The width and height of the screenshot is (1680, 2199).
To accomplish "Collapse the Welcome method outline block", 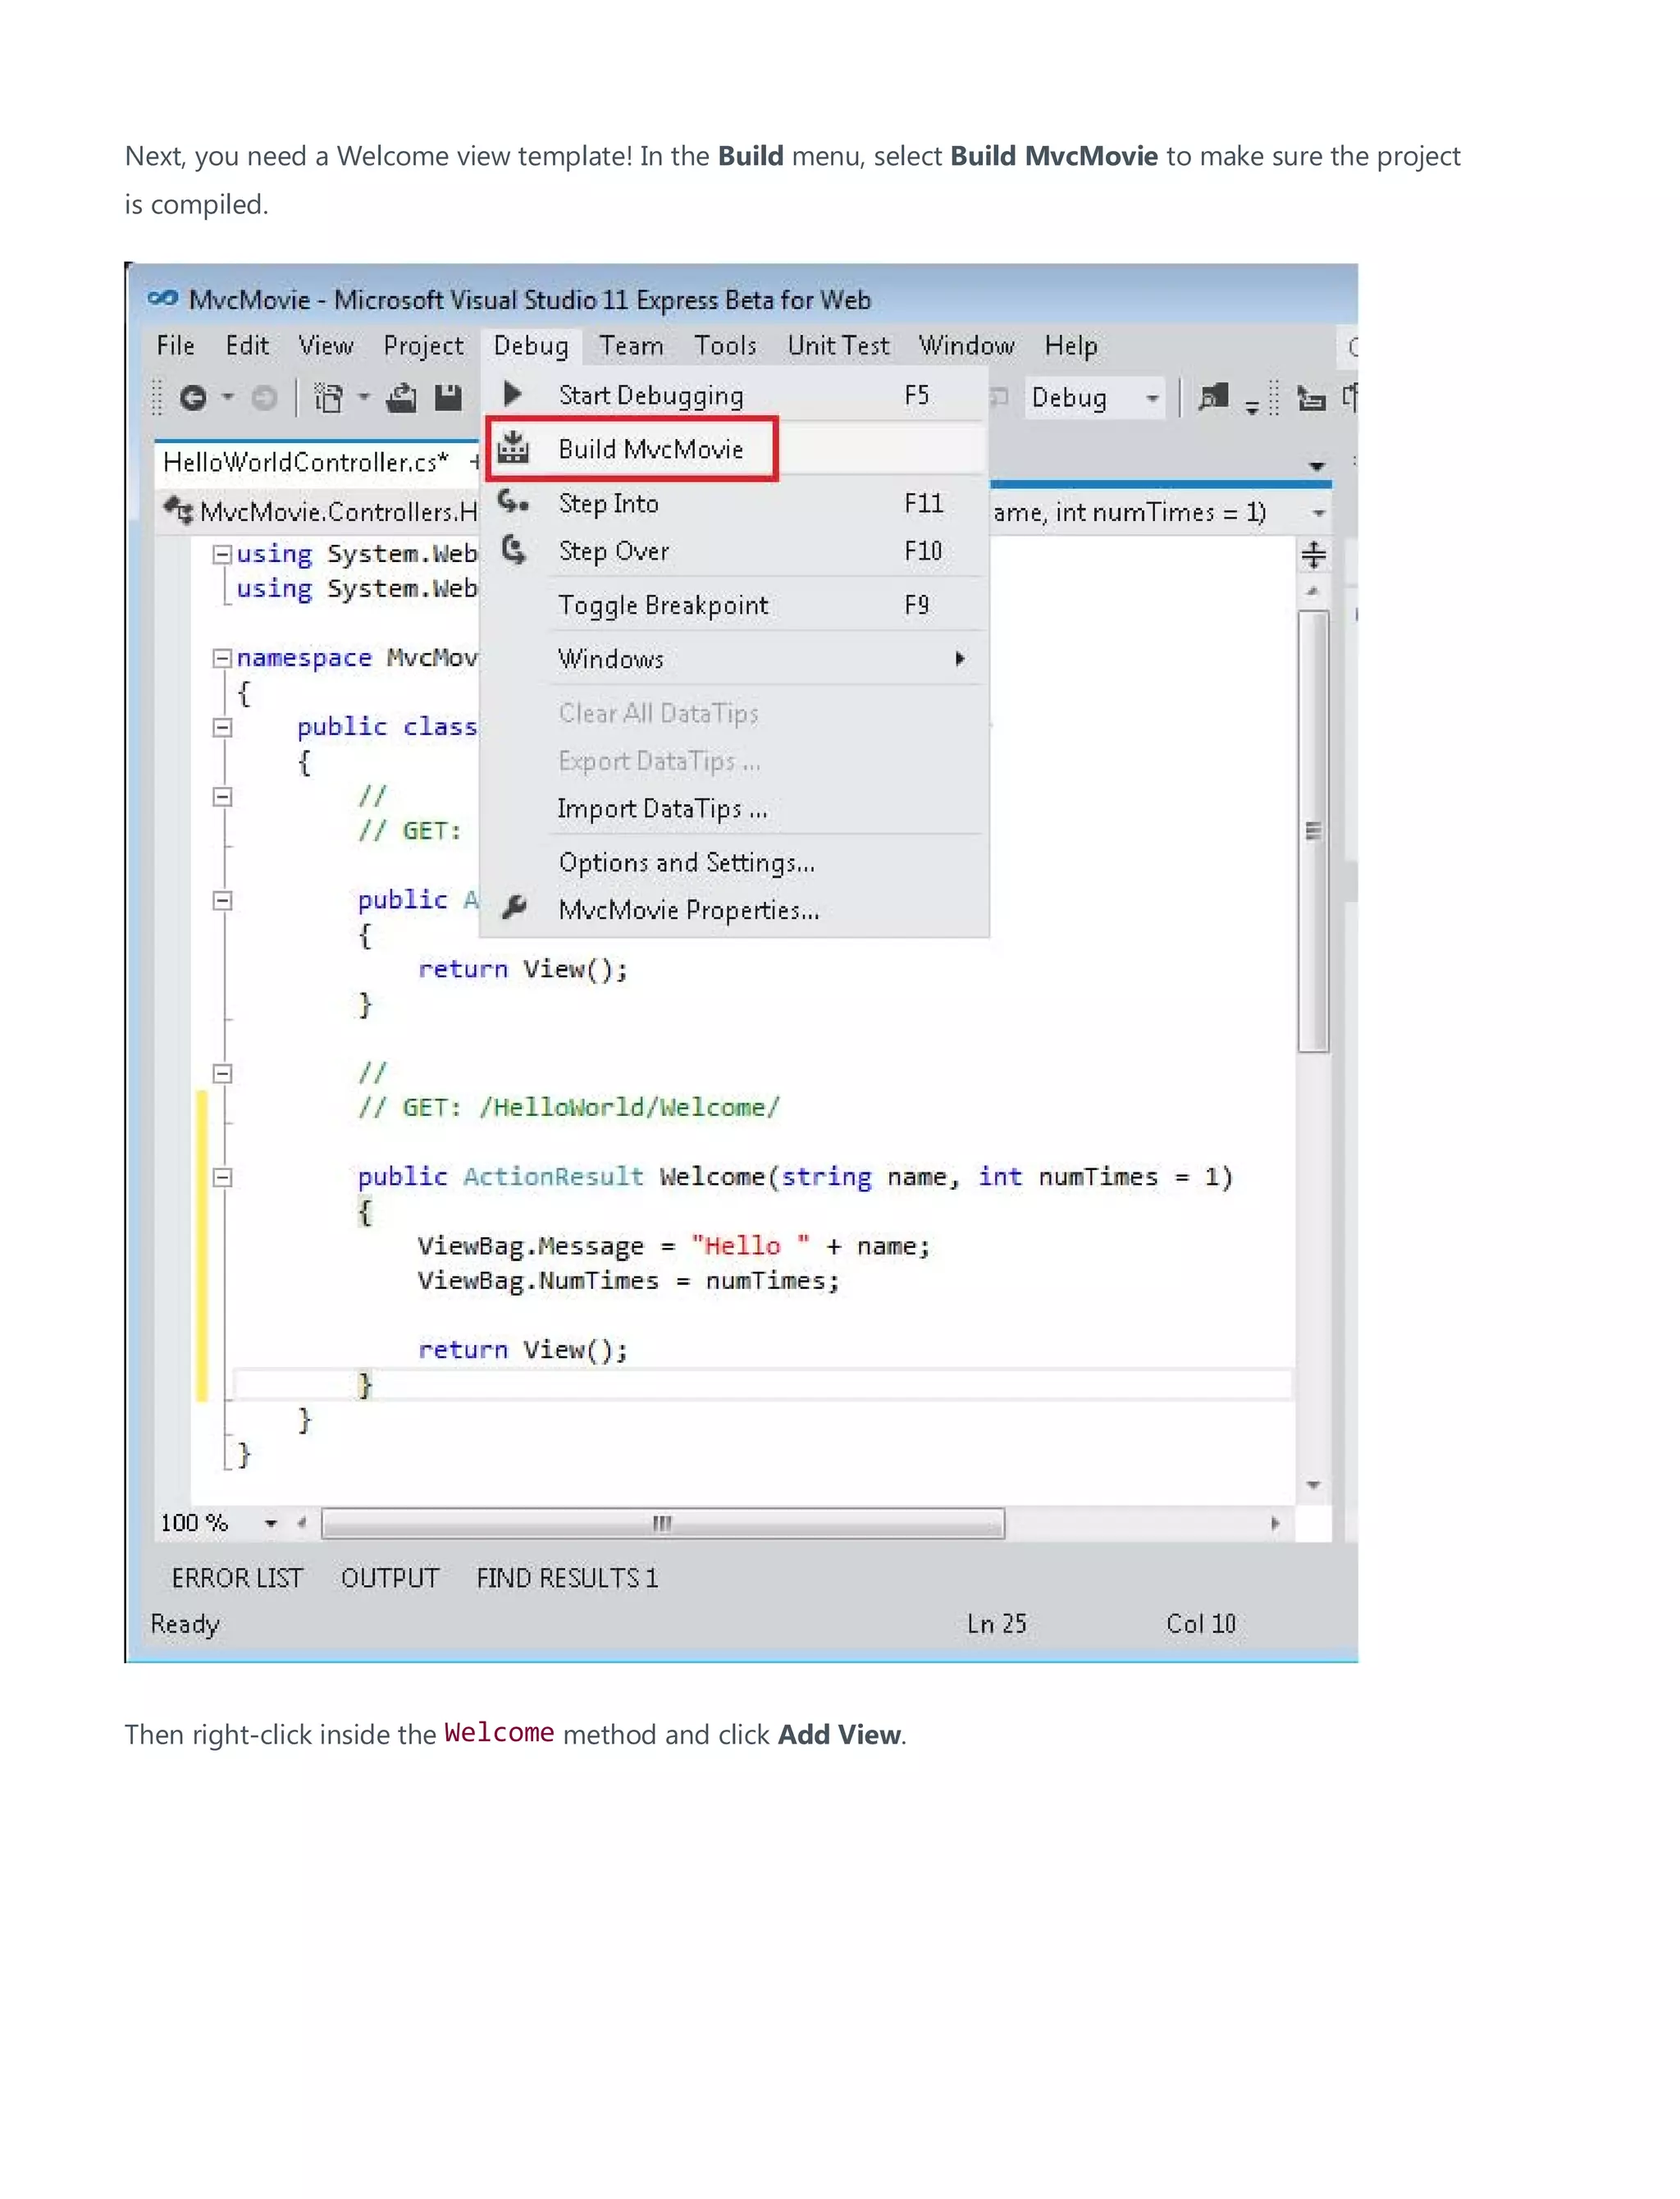I will coord(222,1177).
